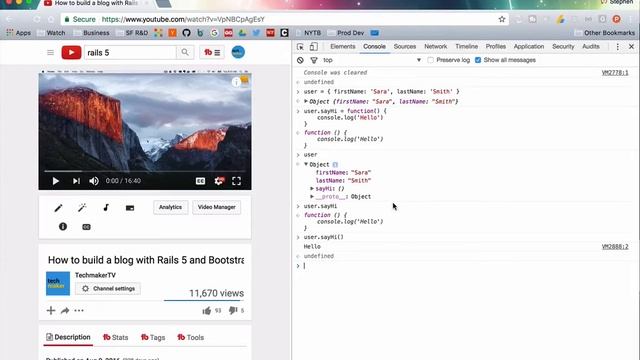Viewport: 640px width, 360px height.
Task: Mute the video volume
Action: tap(94, 181)
